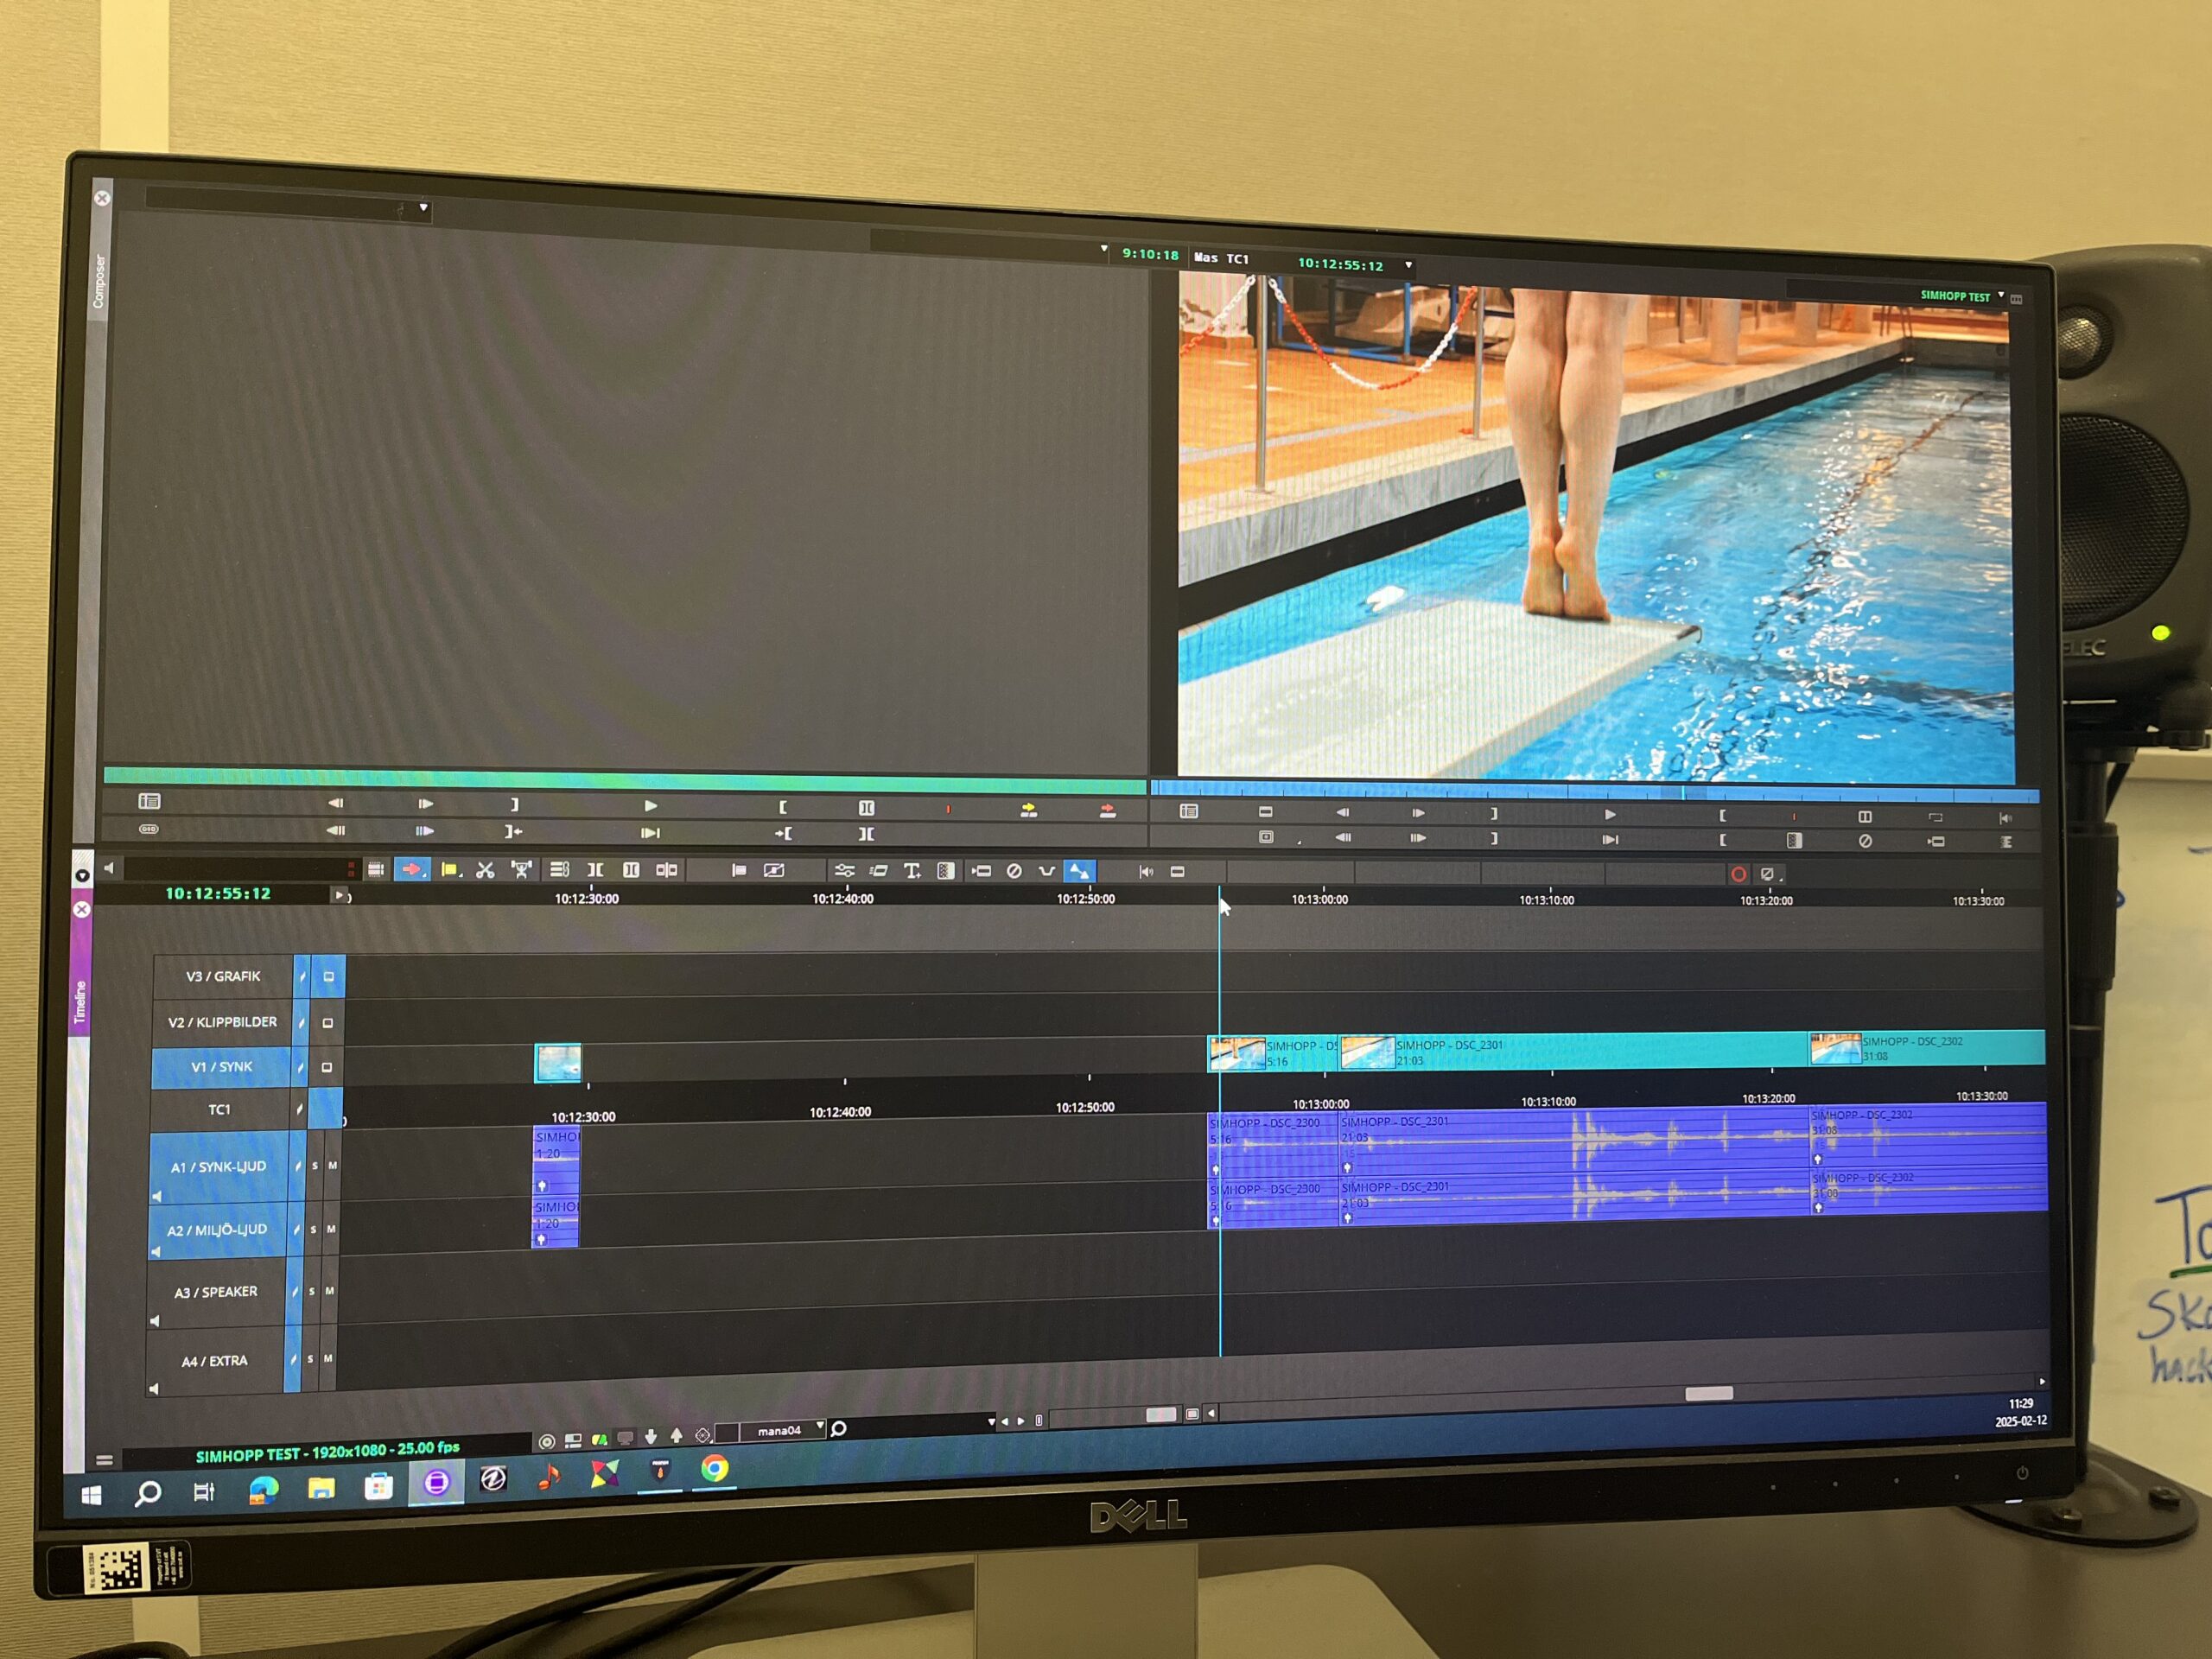Mute the A1 / SYNK-LJUD track
The width and height of the screenshot is (2212, 1659).
(332, 1166)
